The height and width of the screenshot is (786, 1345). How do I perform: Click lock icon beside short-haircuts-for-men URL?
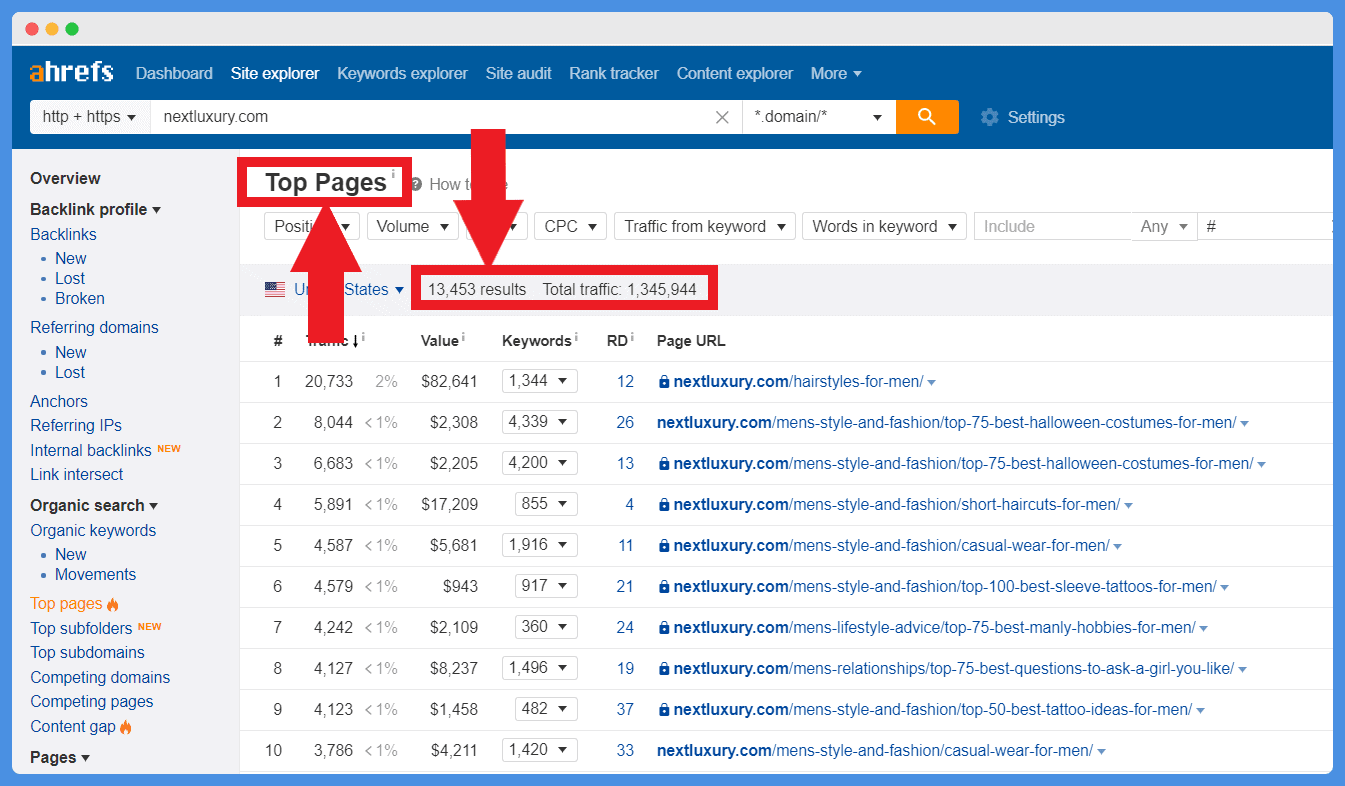click(x=663, y=505)
